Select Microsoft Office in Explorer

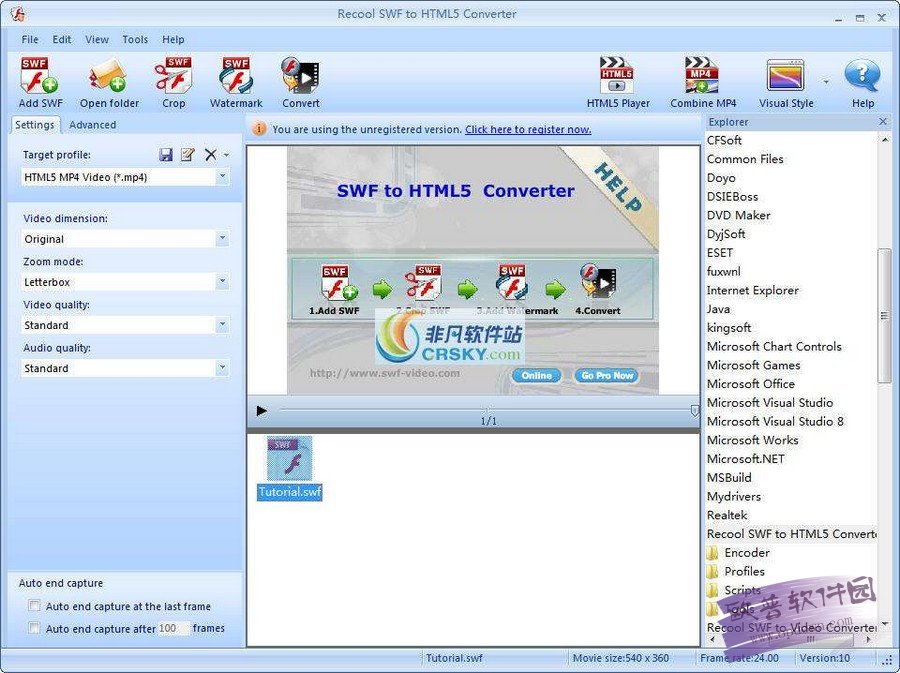coord(751,384)
